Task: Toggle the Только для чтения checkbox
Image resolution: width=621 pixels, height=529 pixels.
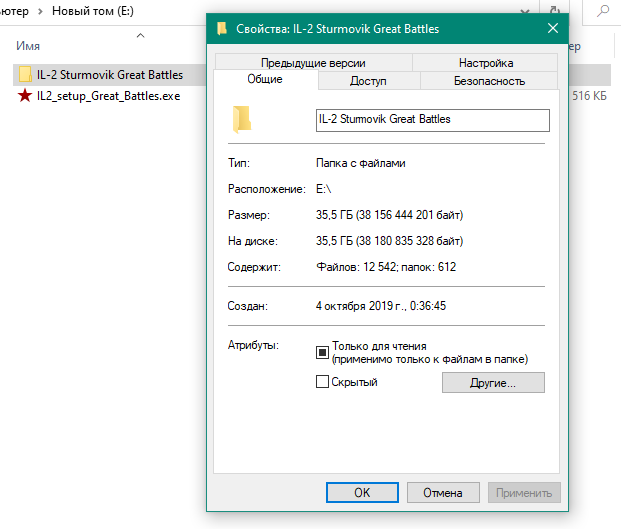Action: pos(322,352)
